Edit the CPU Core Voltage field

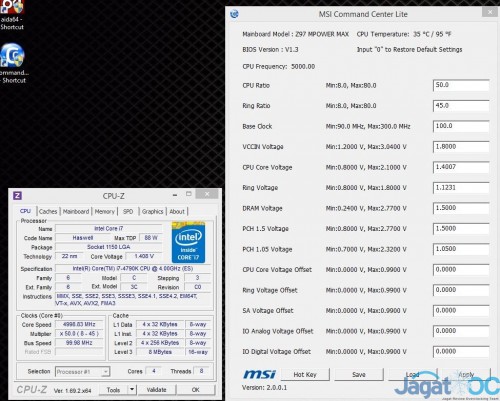(461, 167)
